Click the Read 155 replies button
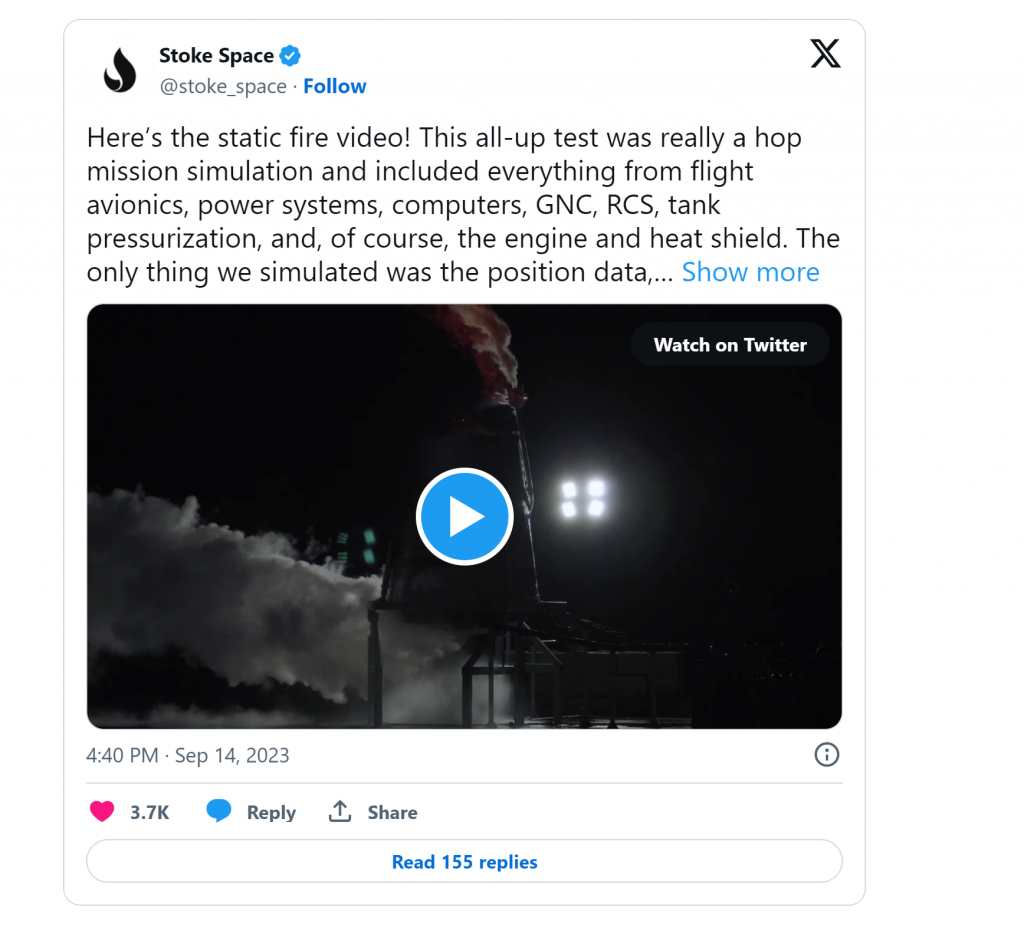The height and width of the screenshot is (937, 1024). (464, 861)
